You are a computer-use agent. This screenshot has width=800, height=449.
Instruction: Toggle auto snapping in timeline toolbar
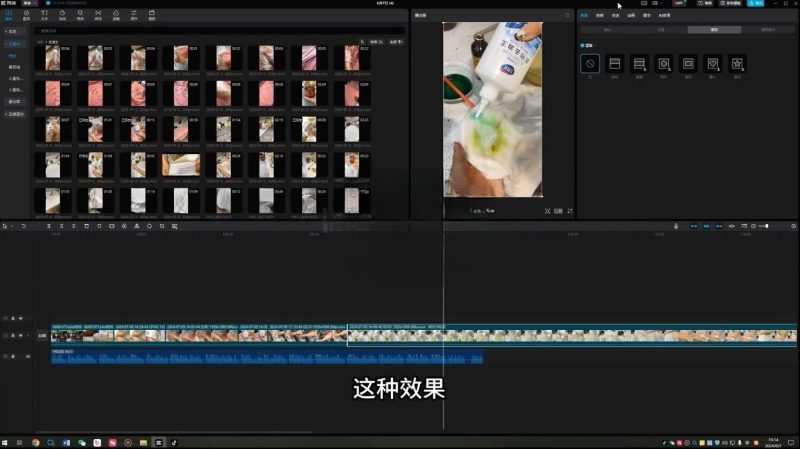[x=707, y=226]
